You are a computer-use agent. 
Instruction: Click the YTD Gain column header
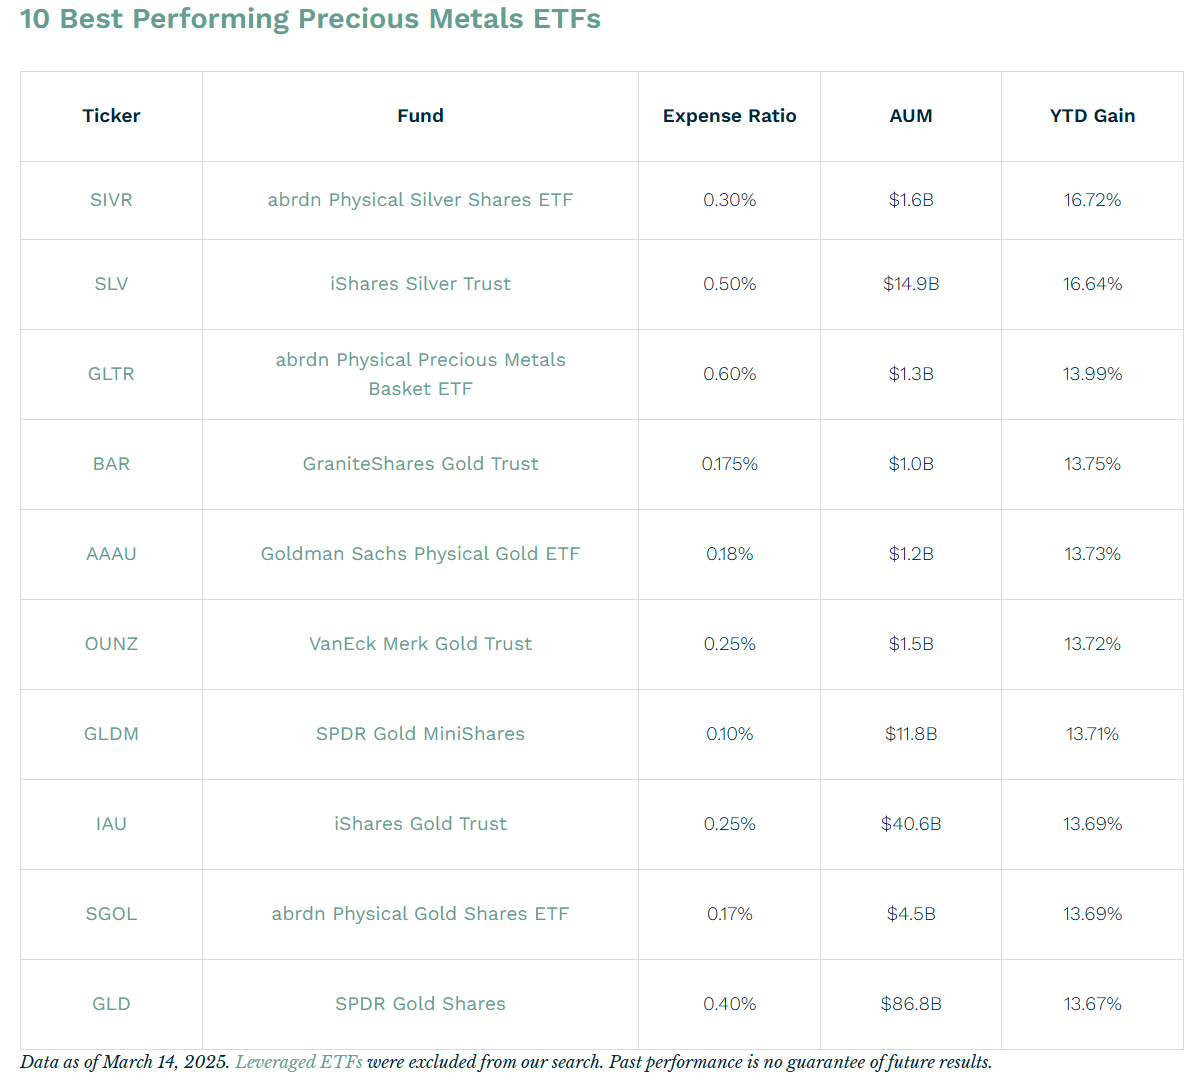pyautogui.click(x=1092, y=116)
